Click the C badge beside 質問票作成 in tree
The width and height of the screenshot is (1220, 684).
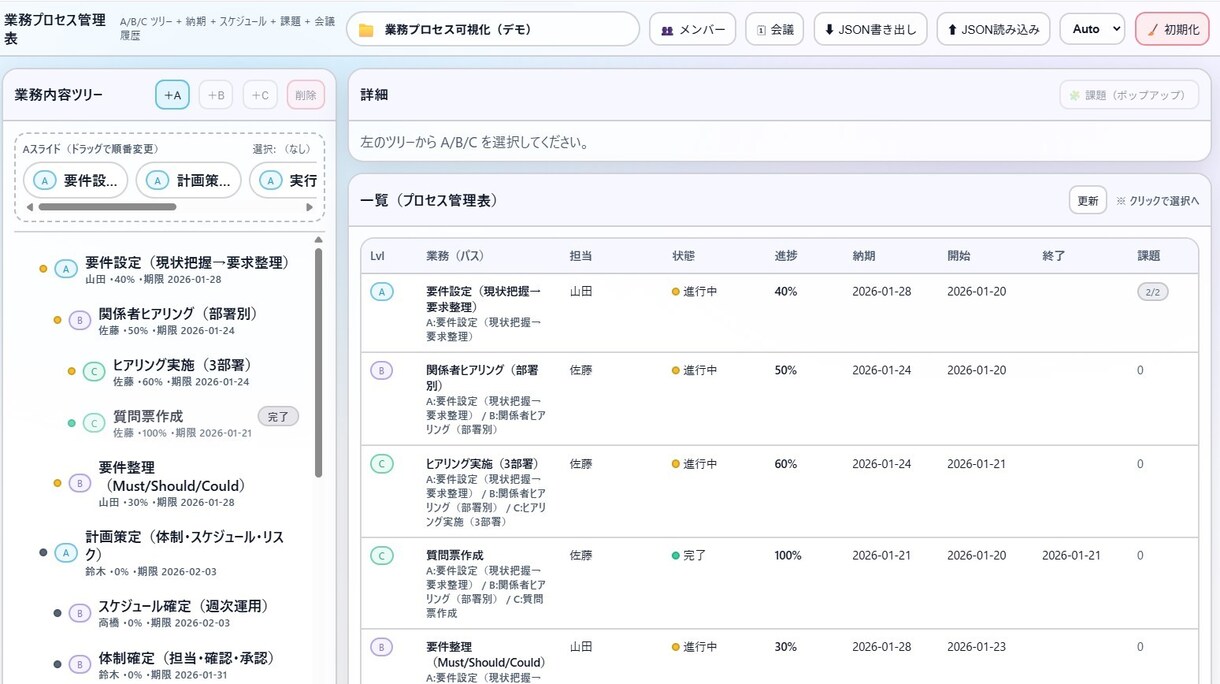(x=94, y=423)
